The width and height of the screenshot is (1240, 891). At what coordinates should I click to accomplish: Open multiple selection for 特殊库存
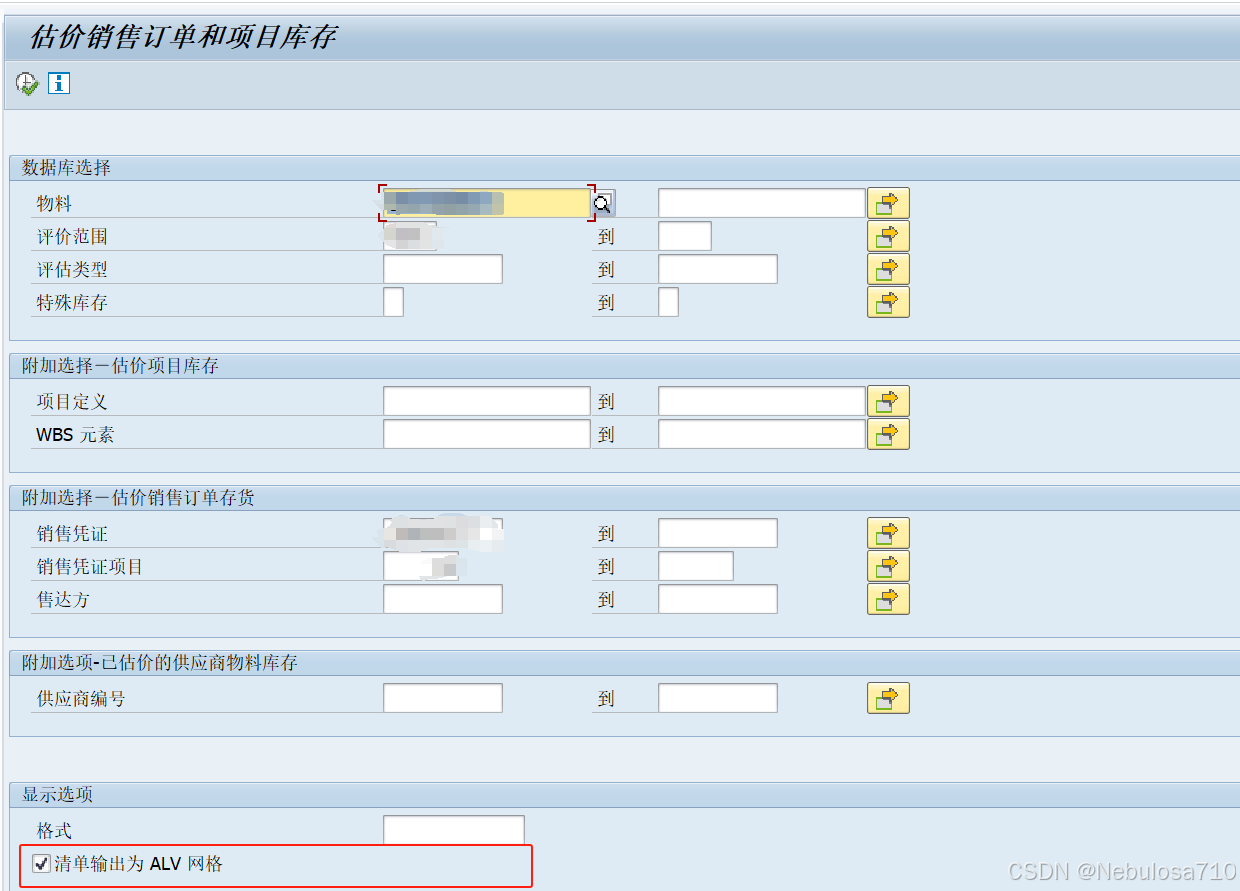tap(888, 302)
